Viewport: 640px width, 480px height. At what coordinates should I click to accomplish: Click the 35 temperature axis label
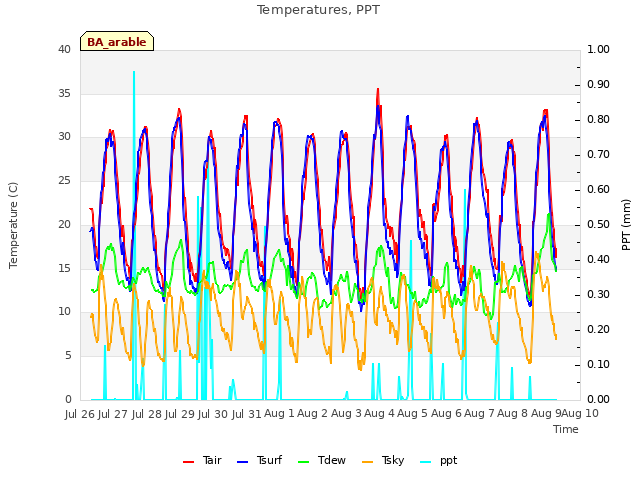coord(64,93)
